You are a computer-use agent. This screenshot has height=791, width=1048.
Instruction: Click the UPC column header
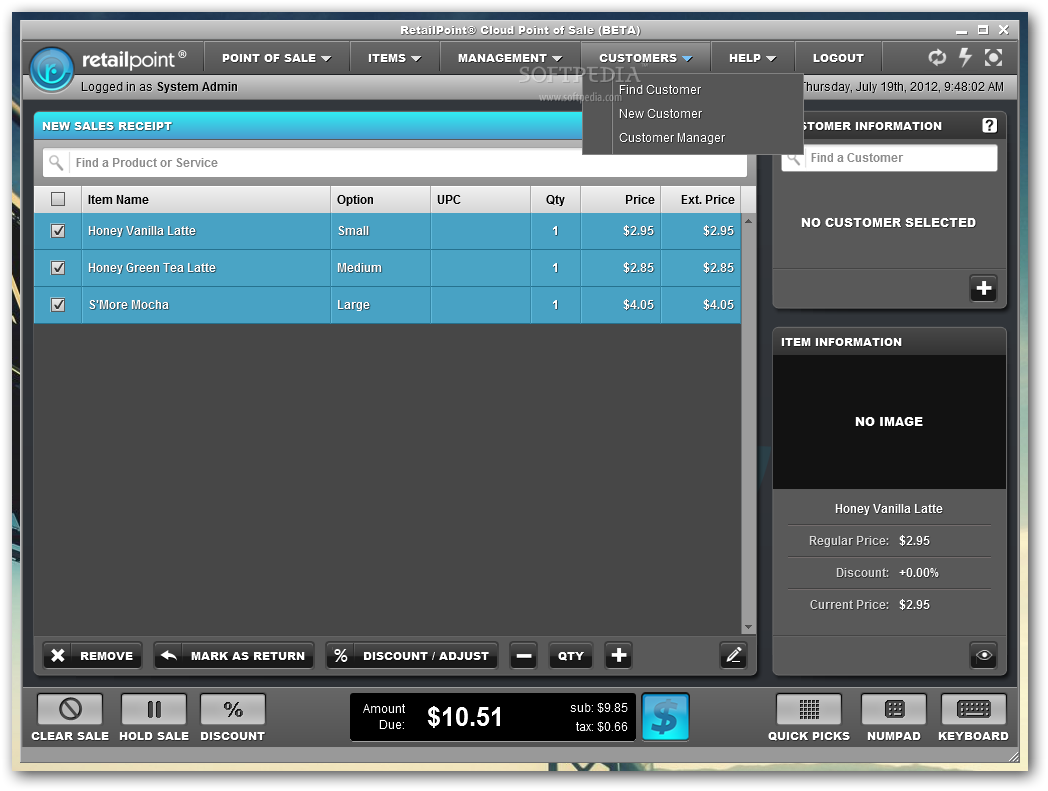click(481, 199)
